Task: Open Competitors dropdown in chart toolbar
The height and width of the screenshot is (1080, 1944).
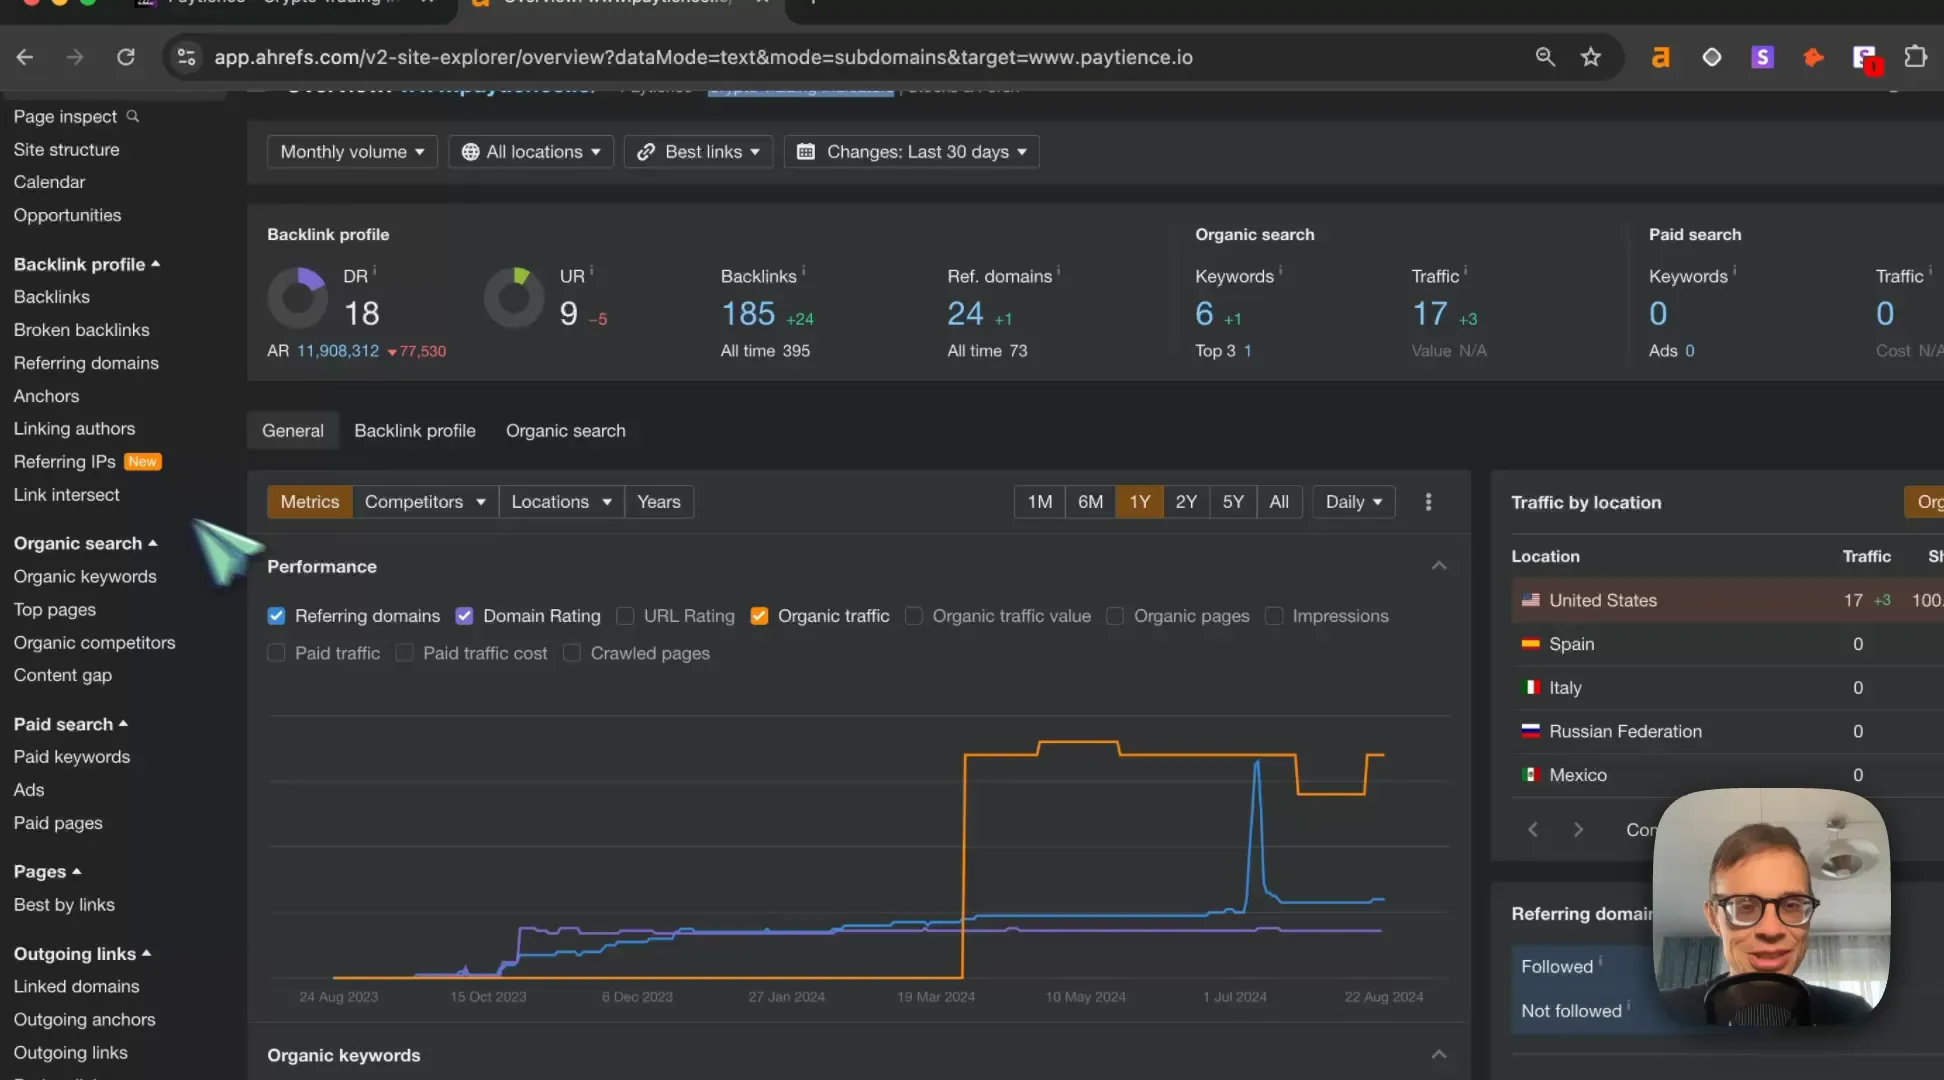Action: point(425,502)
